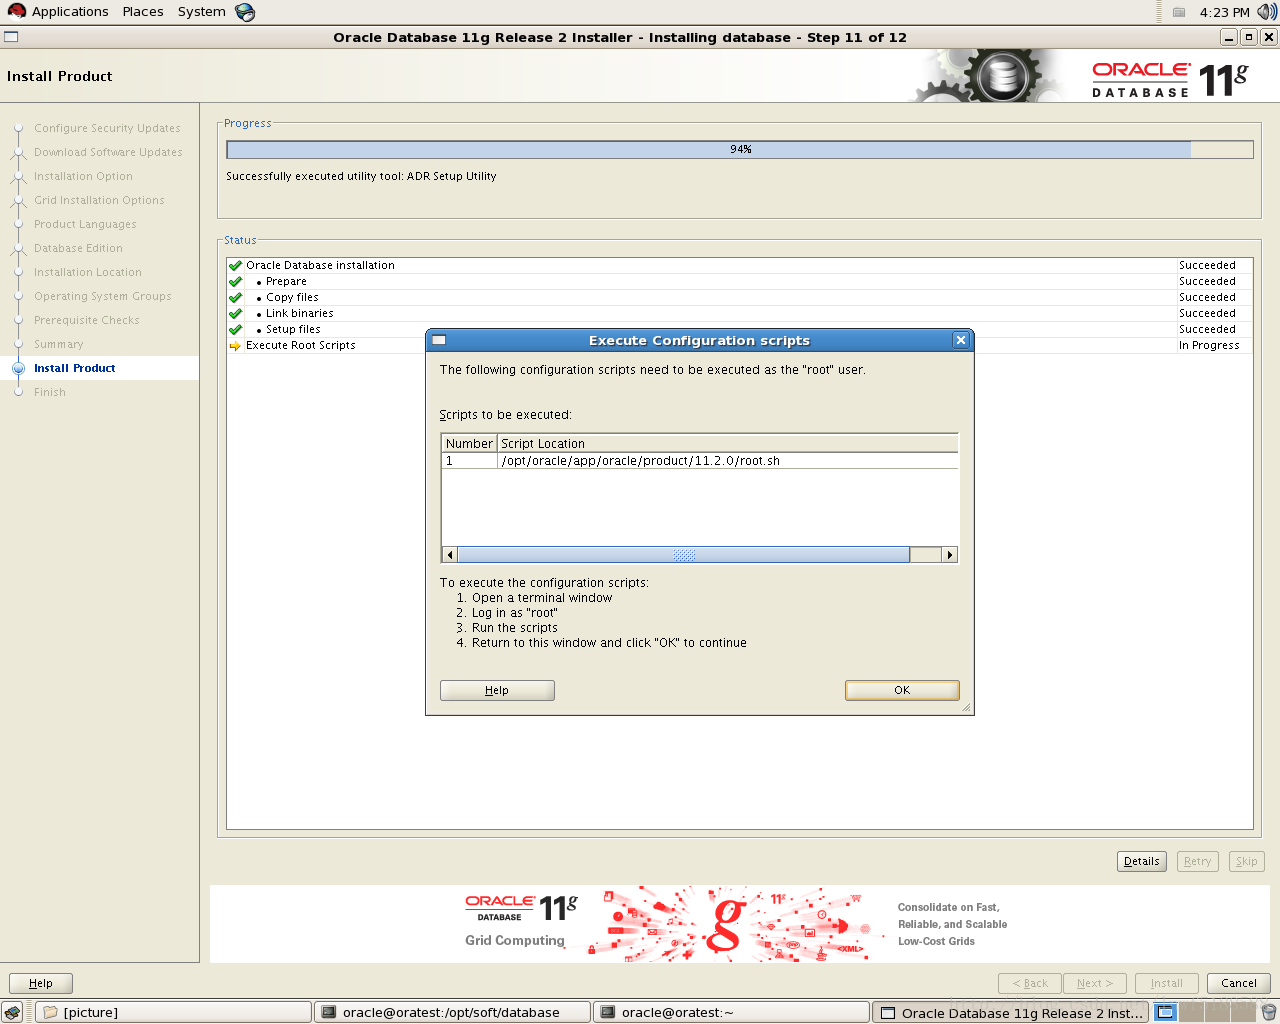Select Prerequisite Checks step

[87, 320]
